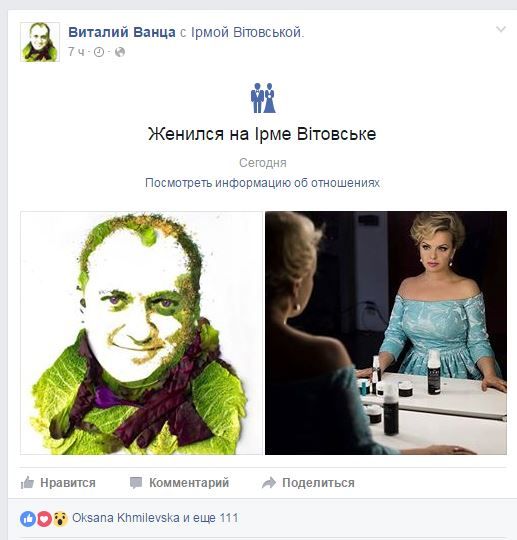Click the Комментарий button label
Viewport: 517px width, 540px height.
pyautogui.click(x=189, y=483)
